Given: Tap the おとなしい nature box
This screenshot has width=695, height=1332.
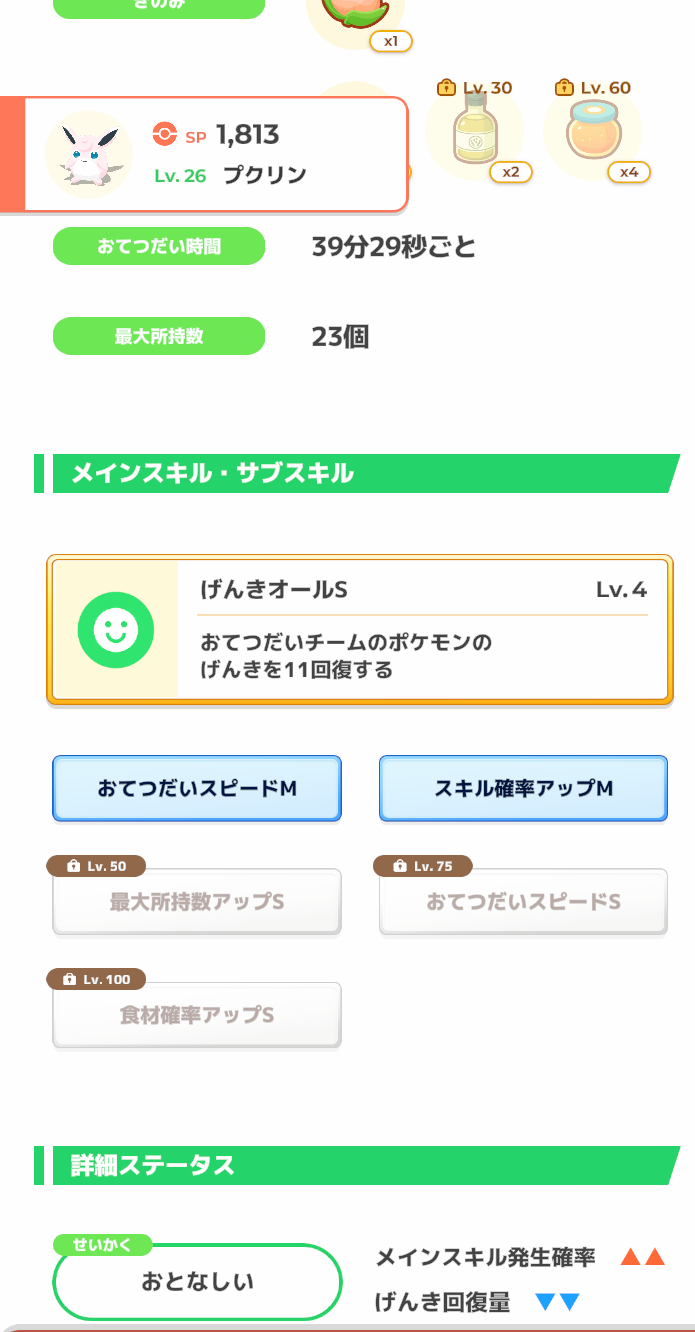Looking at the screenshot, I should pos(197,1282).
